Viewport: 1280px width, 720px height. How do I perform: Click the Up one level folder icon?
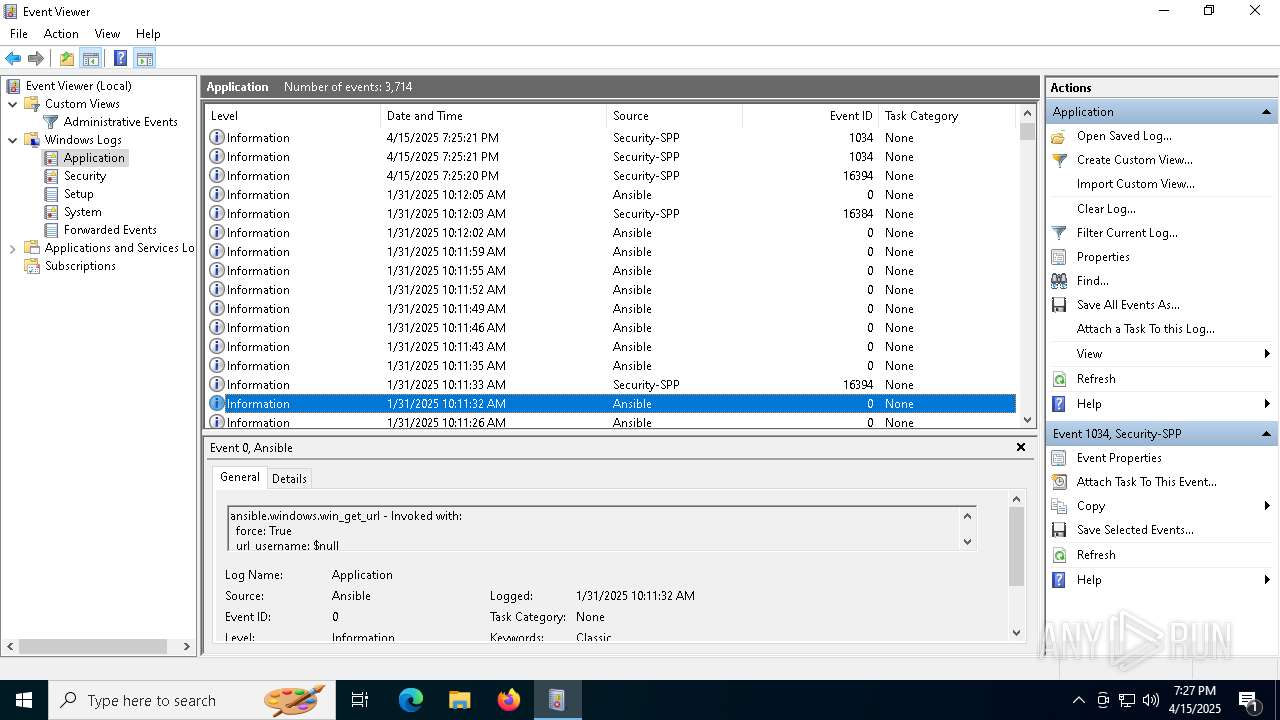click(x=67, y=58)
